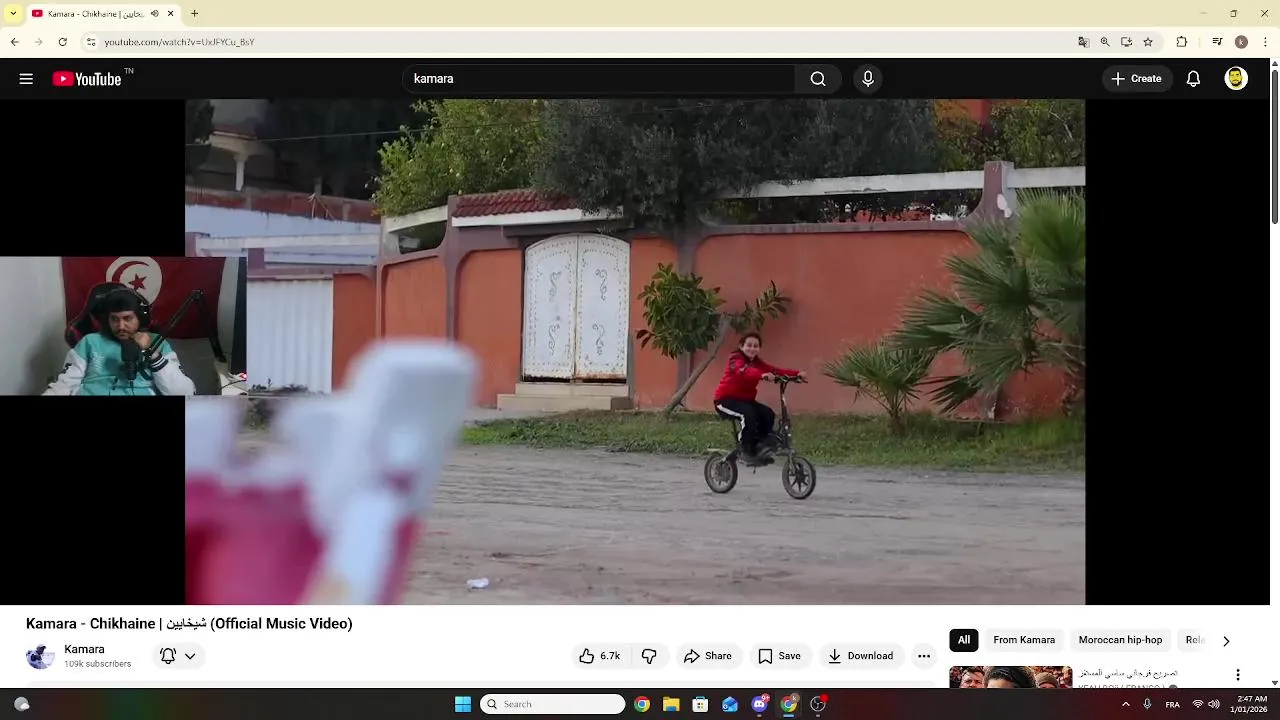Open the Create button menu
Screen dimensions: 1280x720
pos(1137,79)
